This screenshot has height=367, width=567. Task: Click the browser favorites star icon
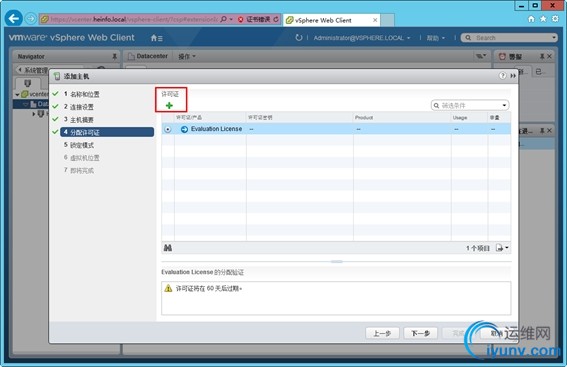(x=543, y=19)
